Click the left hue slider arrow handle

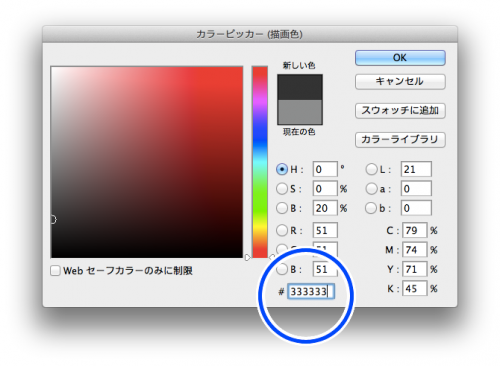pyautogui.click(x=248, y=257)
